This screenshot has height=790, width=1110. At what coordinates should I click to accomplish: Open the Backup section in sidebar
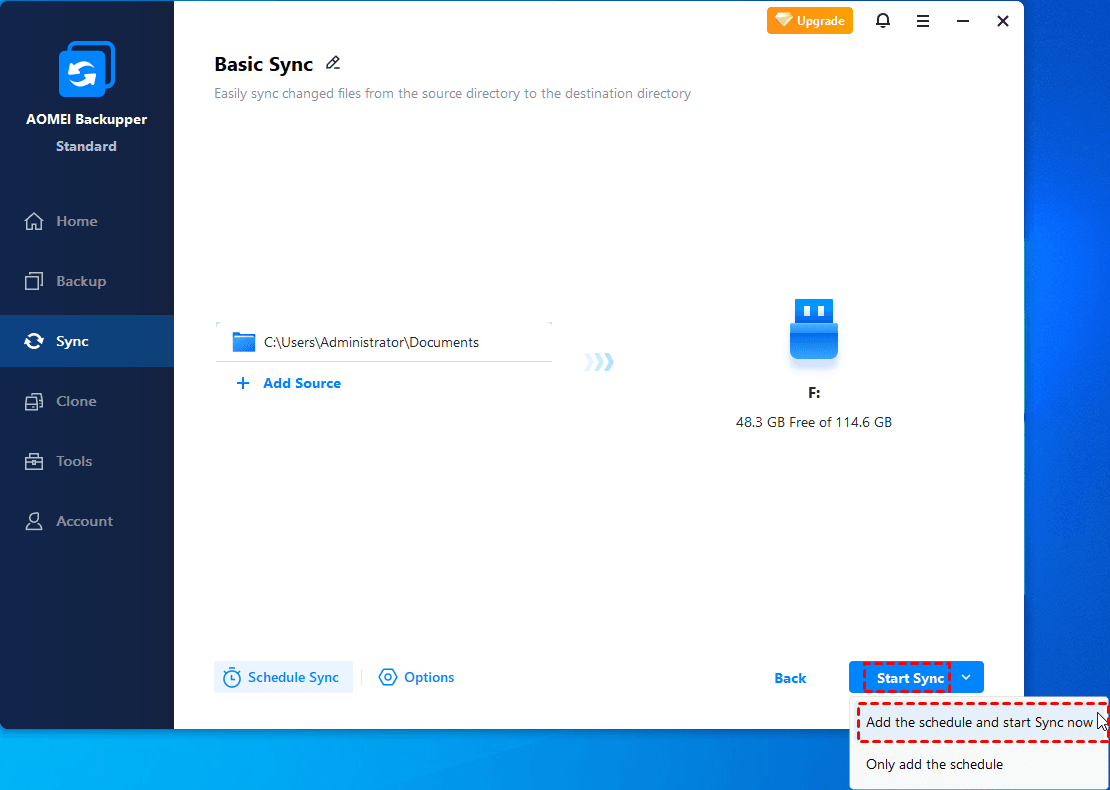pos(80,281)
